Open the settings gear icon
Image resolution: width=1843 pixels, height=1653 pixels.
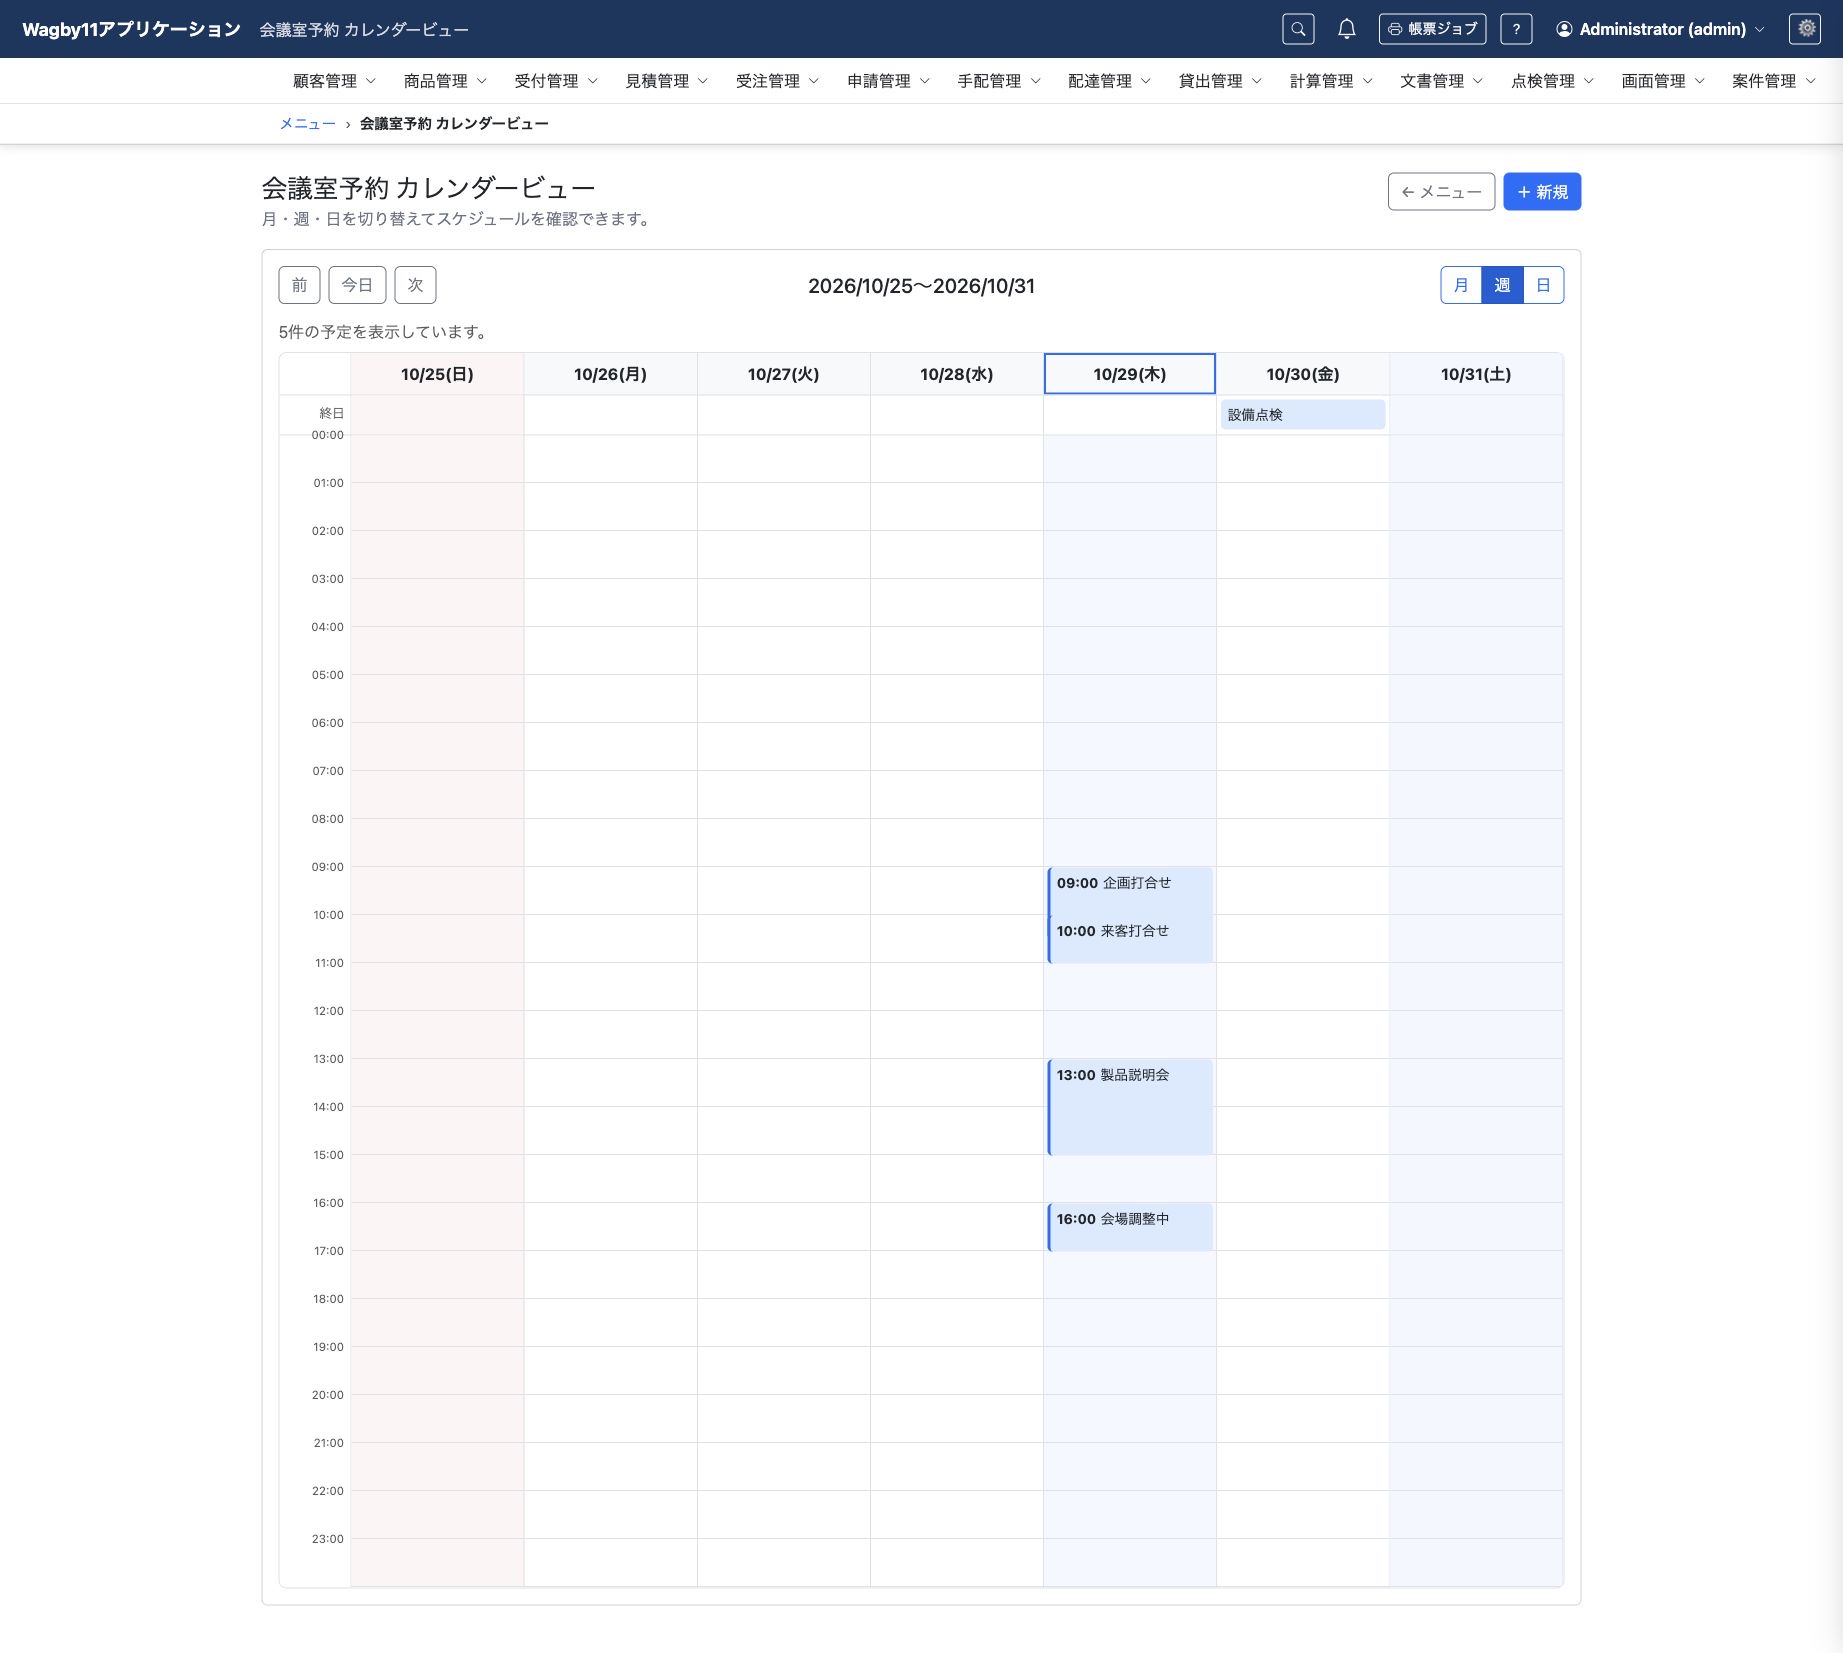click(1806, 29)
